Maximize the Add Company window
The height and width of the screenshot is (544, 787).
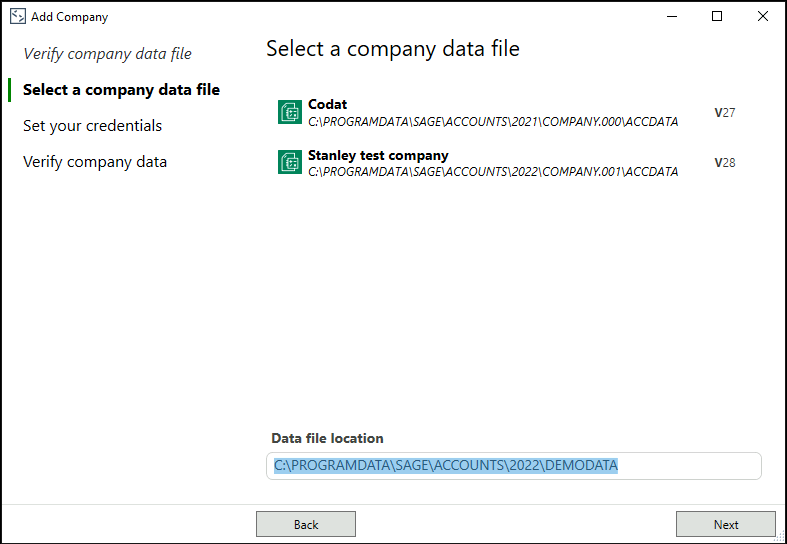[x=717, y=16]
